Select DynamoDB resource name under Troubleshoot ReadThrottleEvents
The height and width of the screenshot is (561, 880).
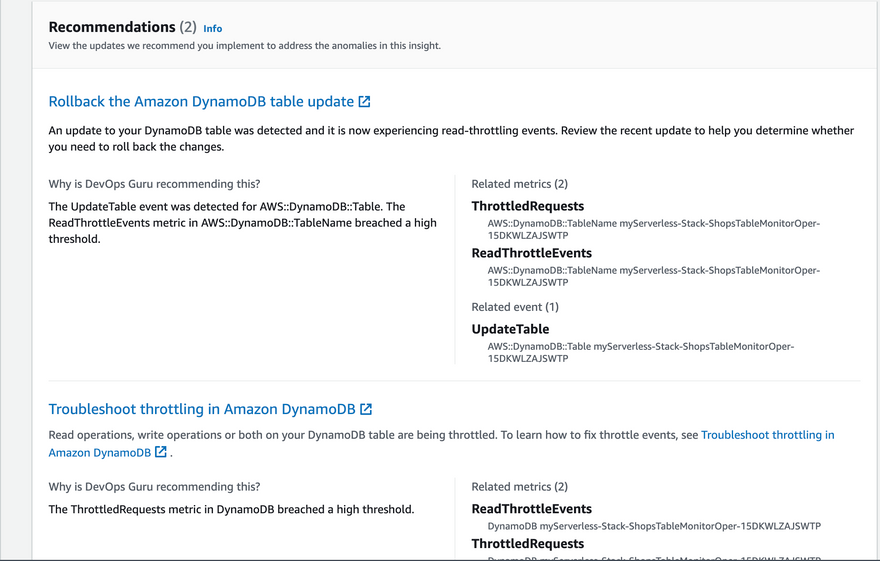coord(654,526)
